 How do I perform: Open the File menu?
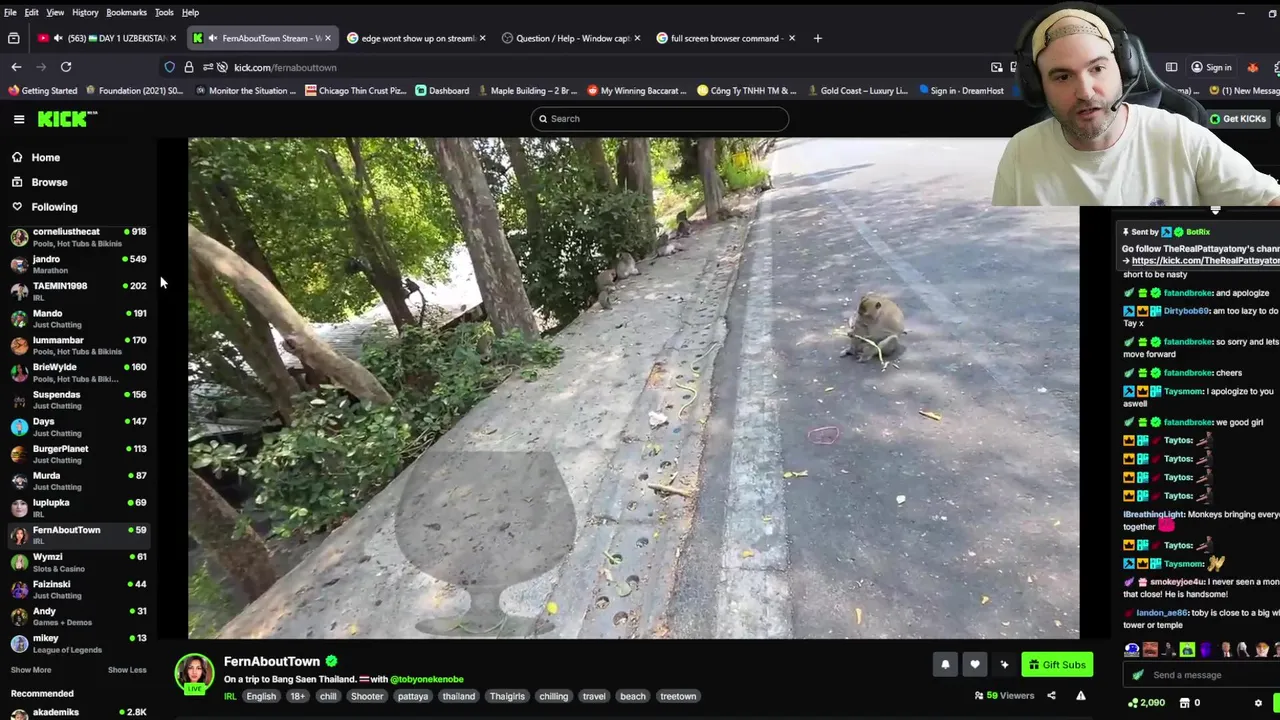pyautogui.click(x=10, y=12)
